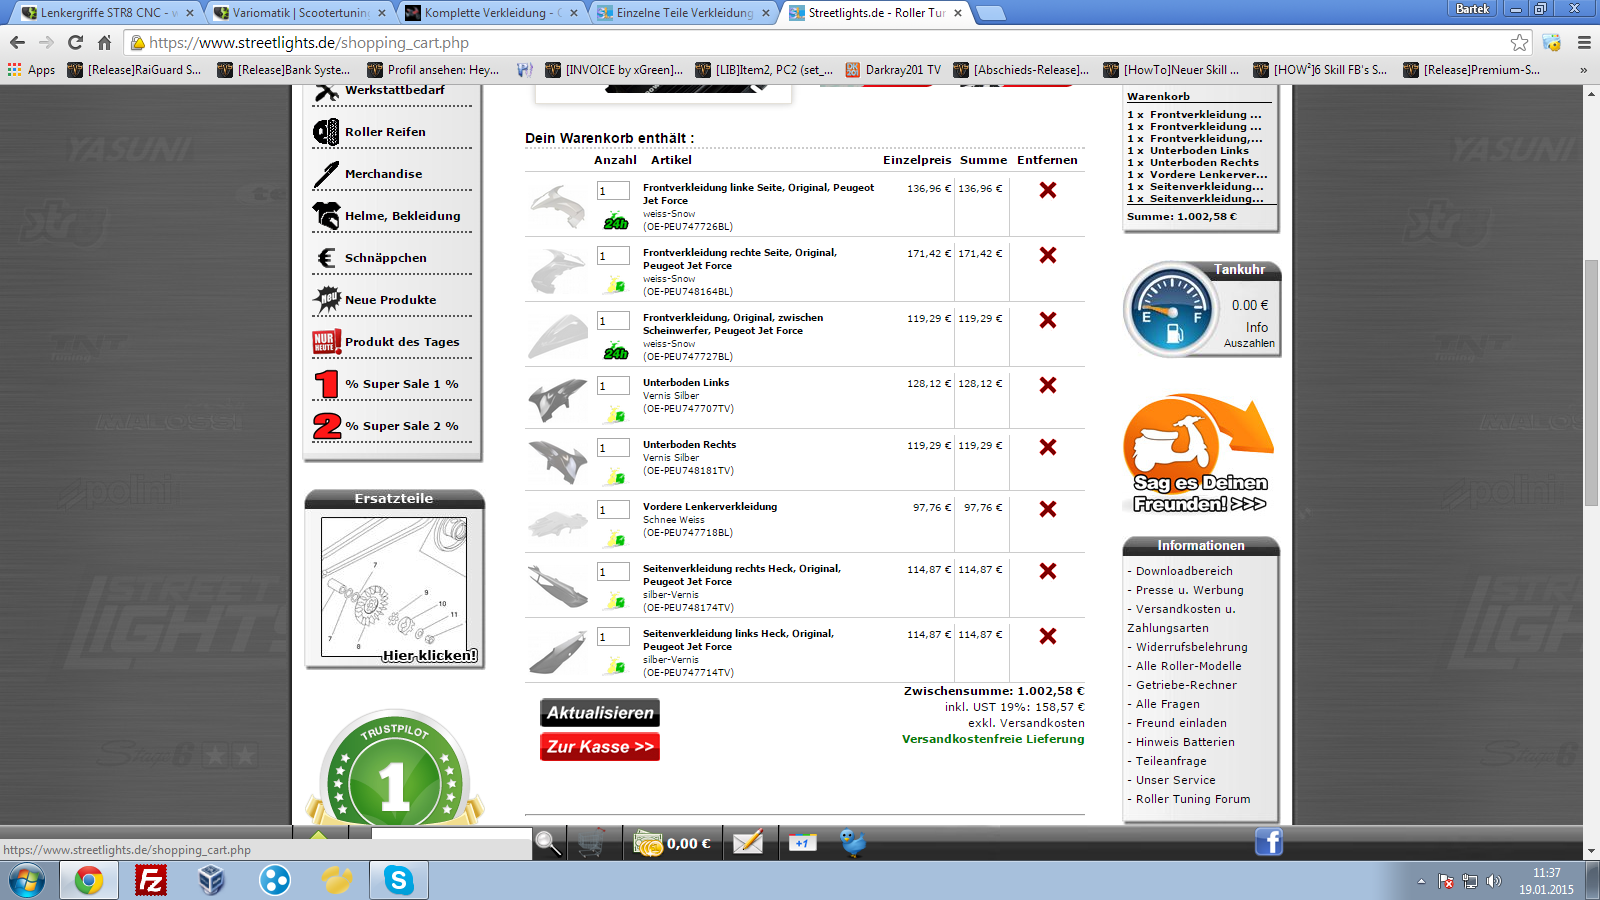The width and height of the screenshot is (1600, 900).
Task: Open Downloadbereich link
Action: (1184, 571)
